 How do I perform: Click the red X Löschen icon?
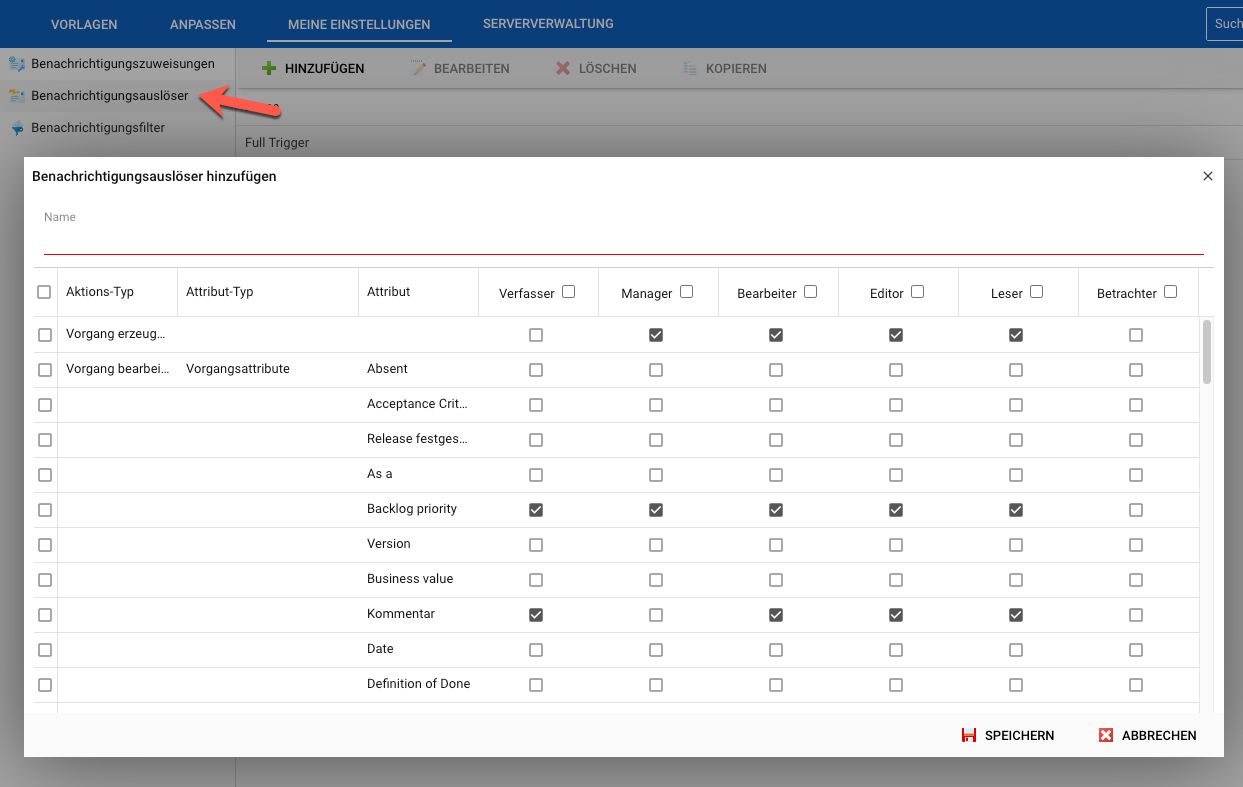point(563,69)
